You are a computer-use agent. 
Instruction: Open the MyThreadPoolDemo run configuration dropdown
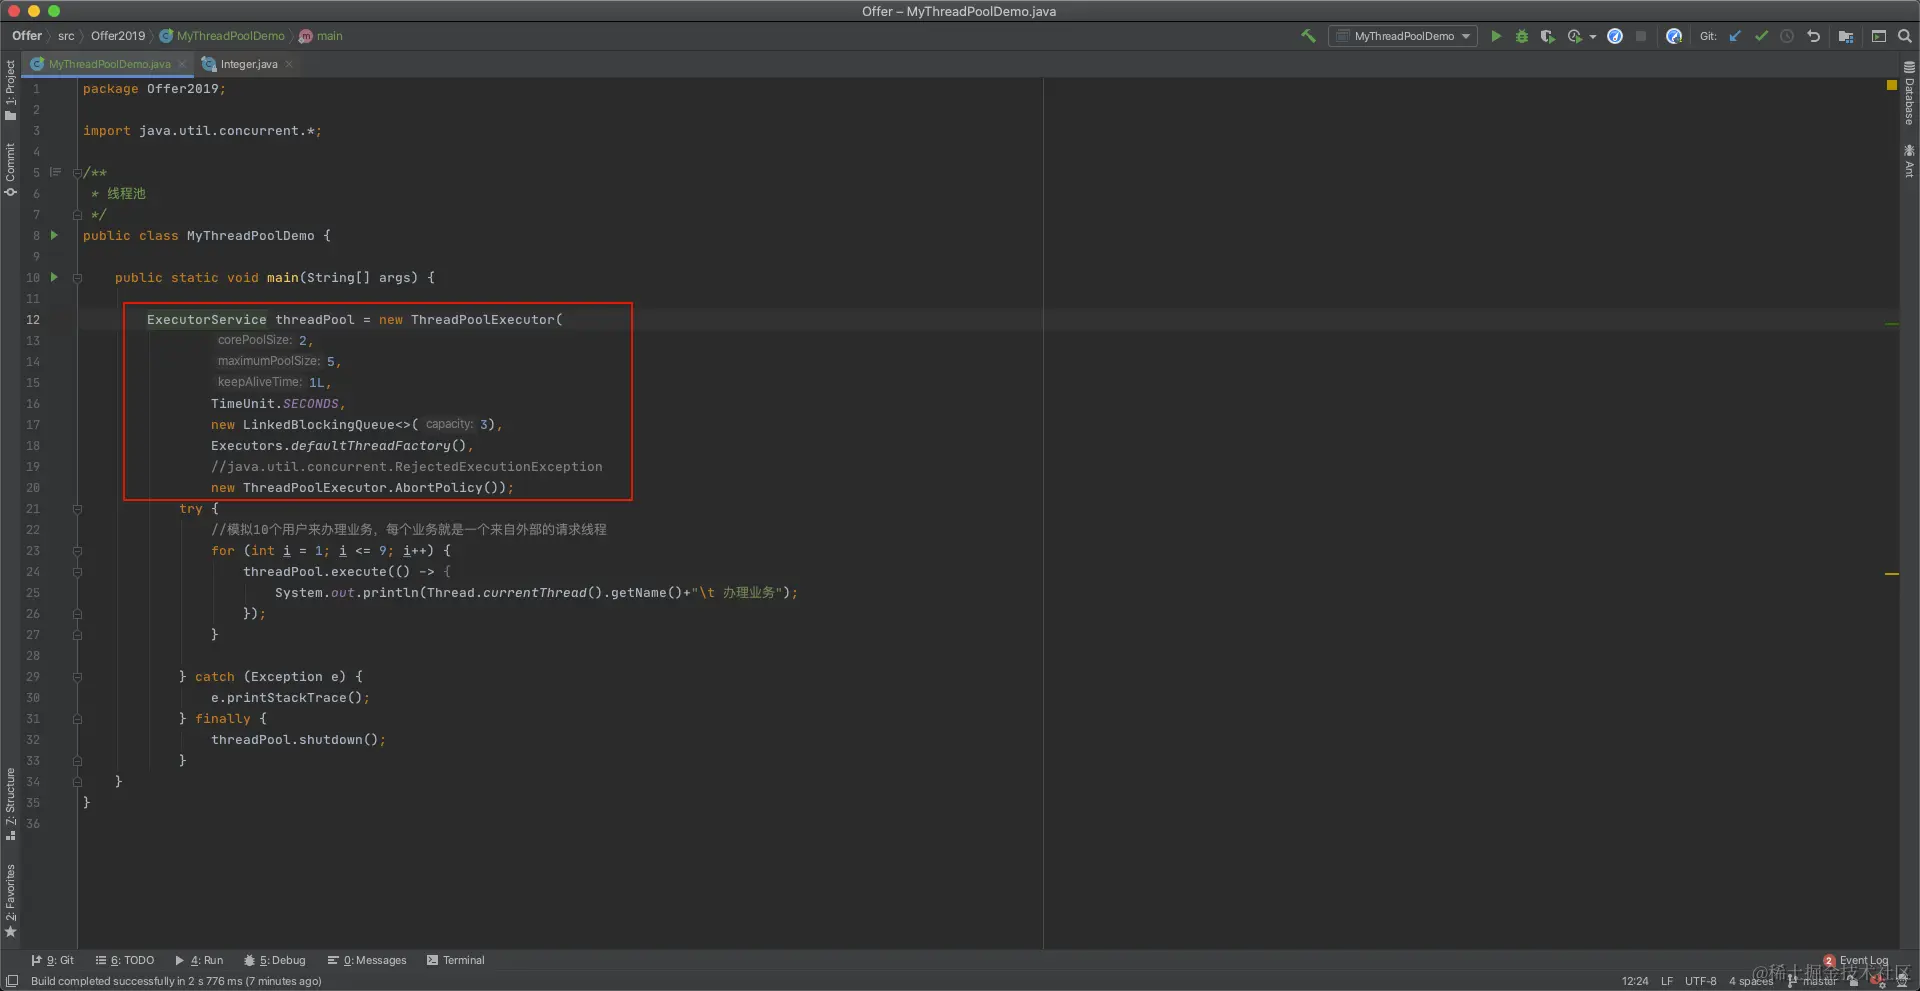click(1404, 36)
